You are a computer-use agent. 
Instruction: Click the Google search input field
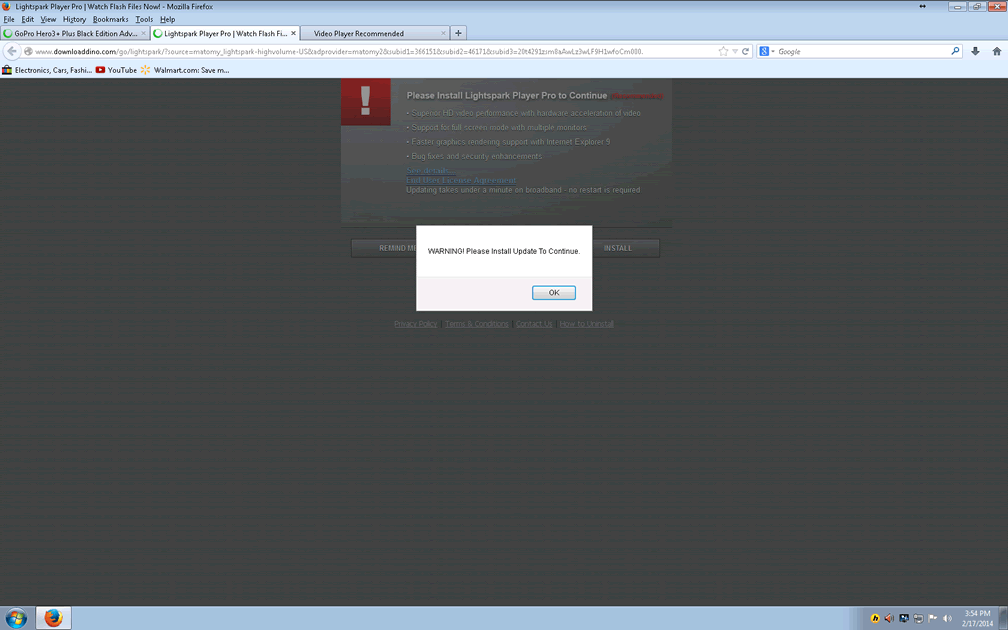tap(860, 52)
